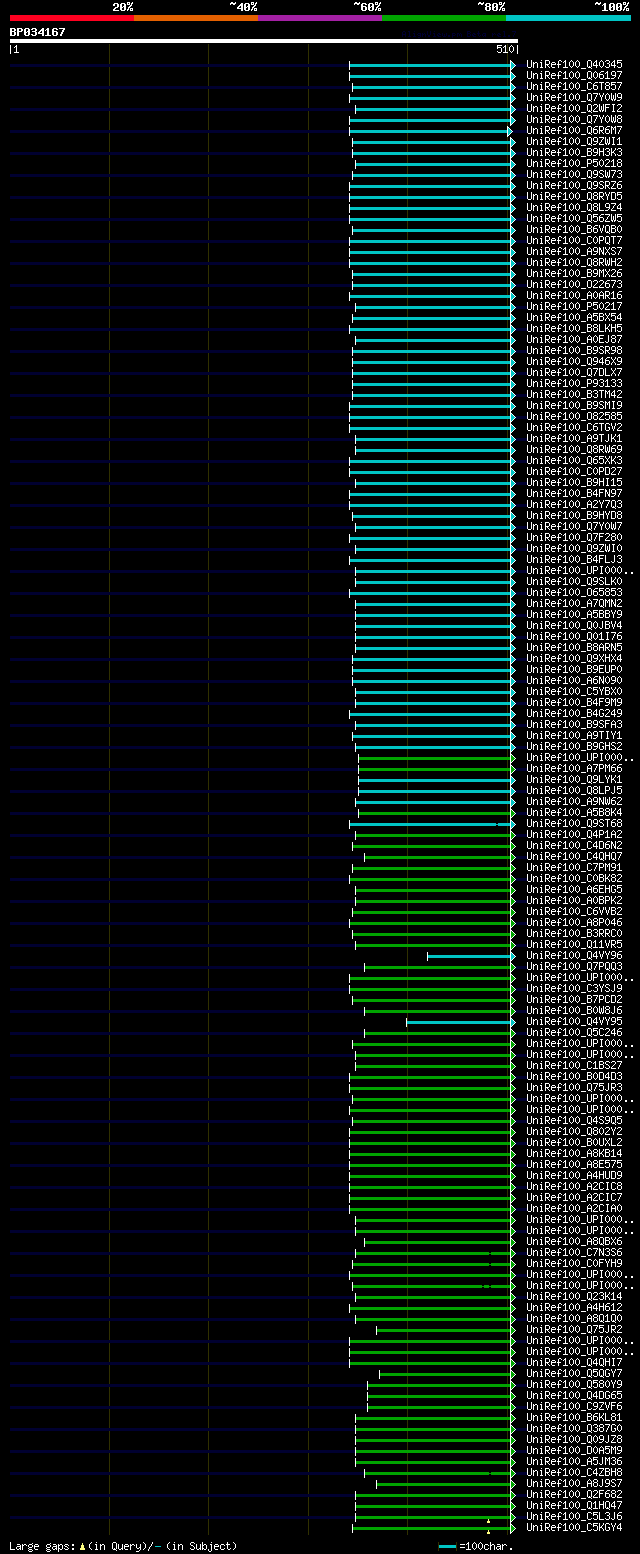Select hit label UniRef100_B9GHS2
The width and height of the screenshot is (640, 1554).
coord(574,746)
